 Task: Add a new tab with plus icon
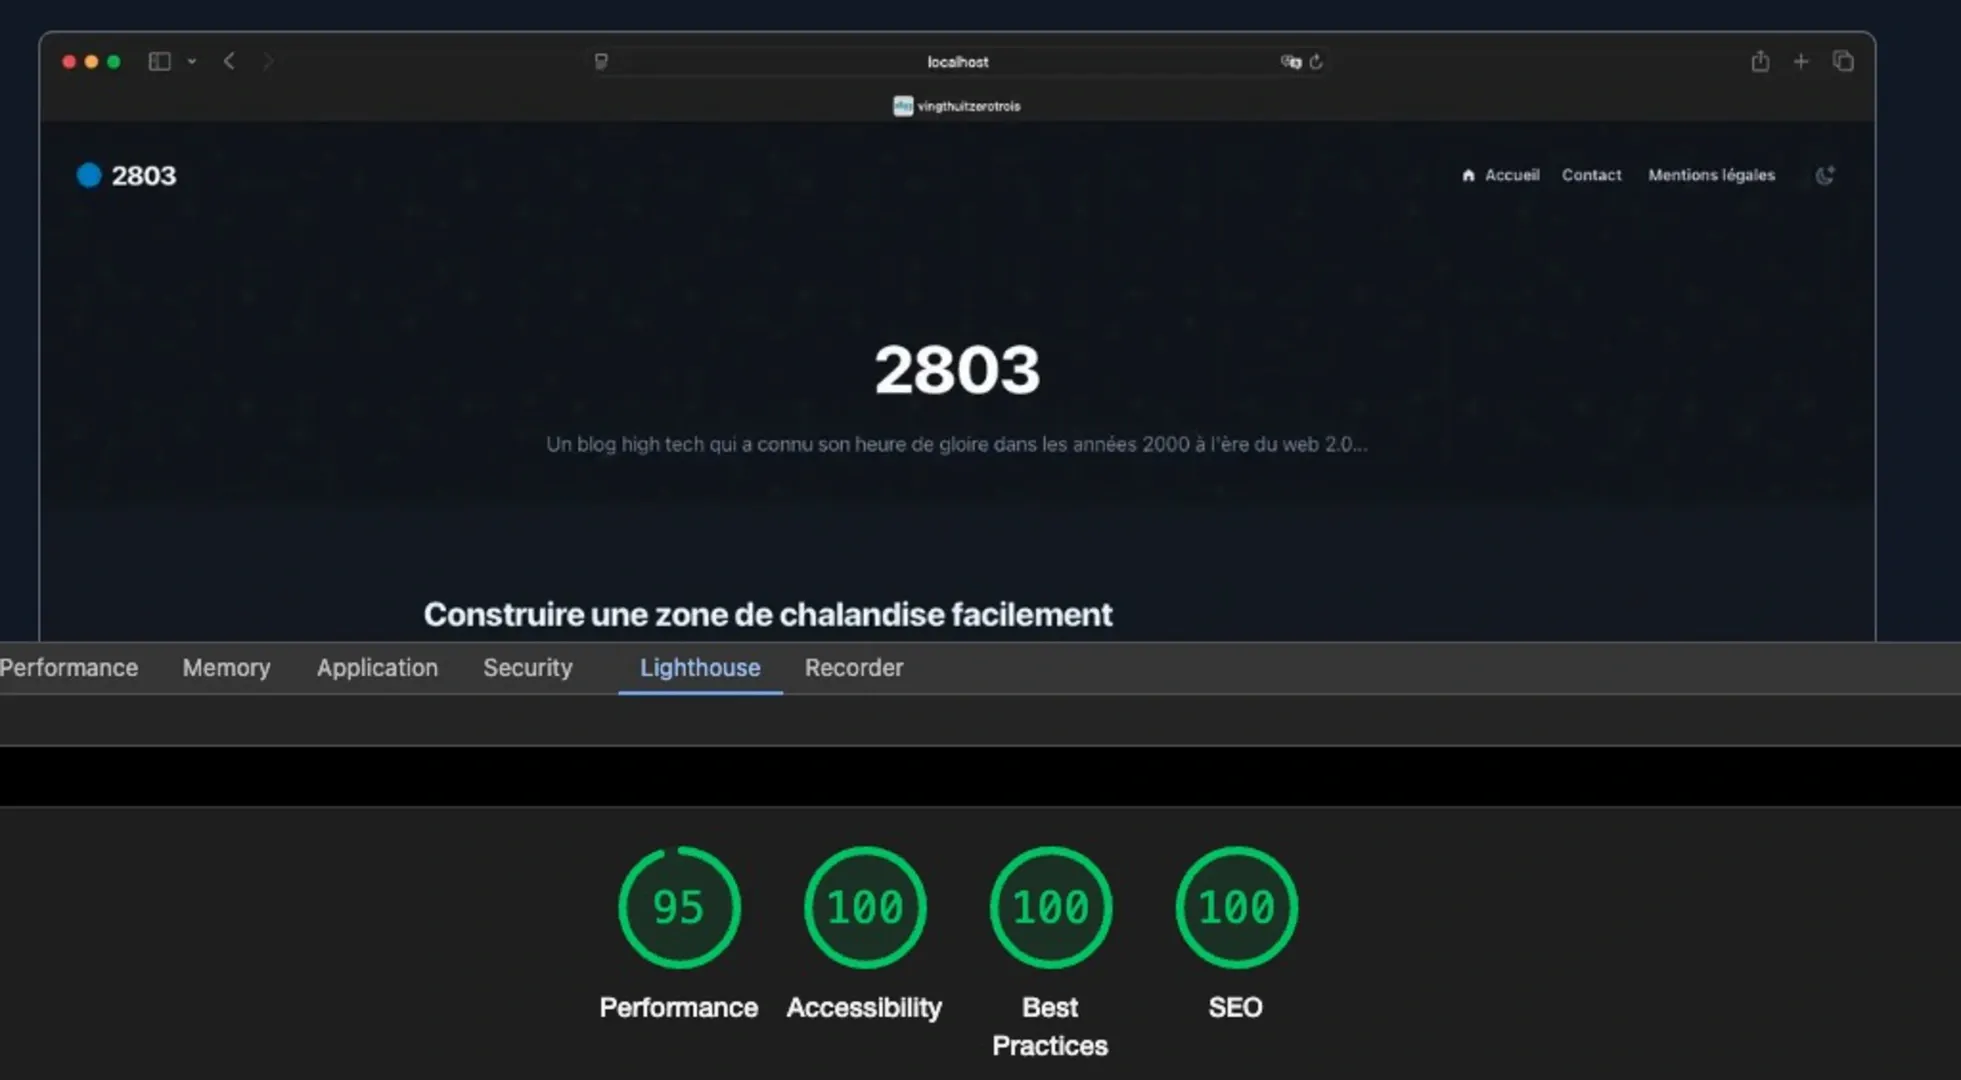pyautogui.click(x=1801, y=61)
